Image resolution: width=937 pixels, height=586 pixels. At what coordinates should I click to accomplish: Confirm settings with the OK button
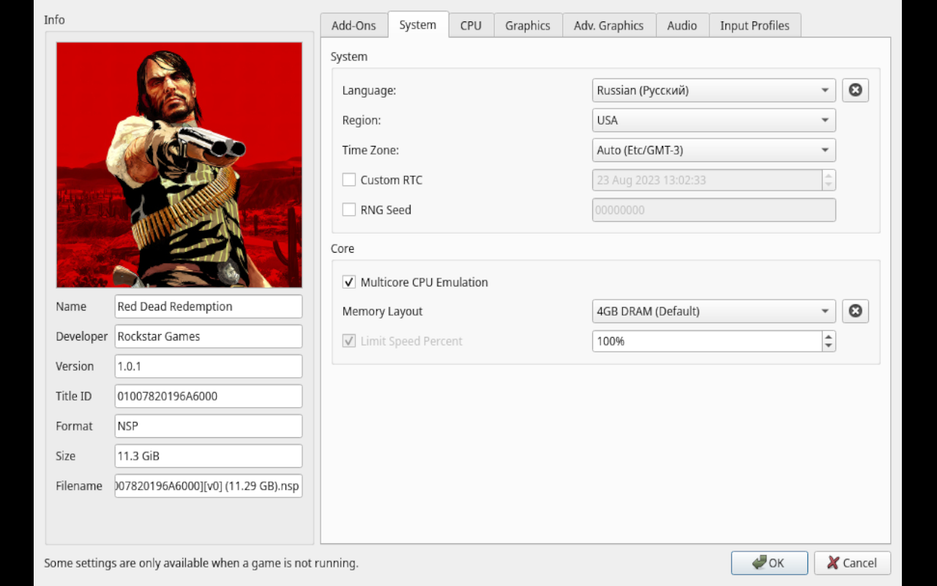pyautogui.click(x=769, y=563)
